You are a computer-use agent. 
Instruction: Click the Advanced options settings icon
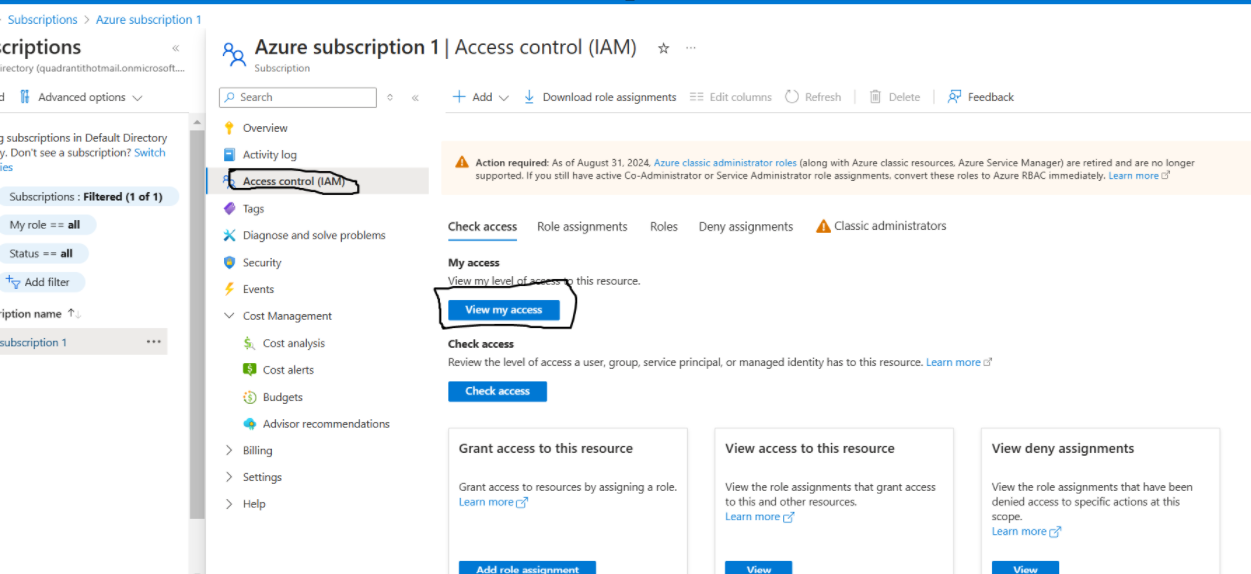tap(25, 97)
